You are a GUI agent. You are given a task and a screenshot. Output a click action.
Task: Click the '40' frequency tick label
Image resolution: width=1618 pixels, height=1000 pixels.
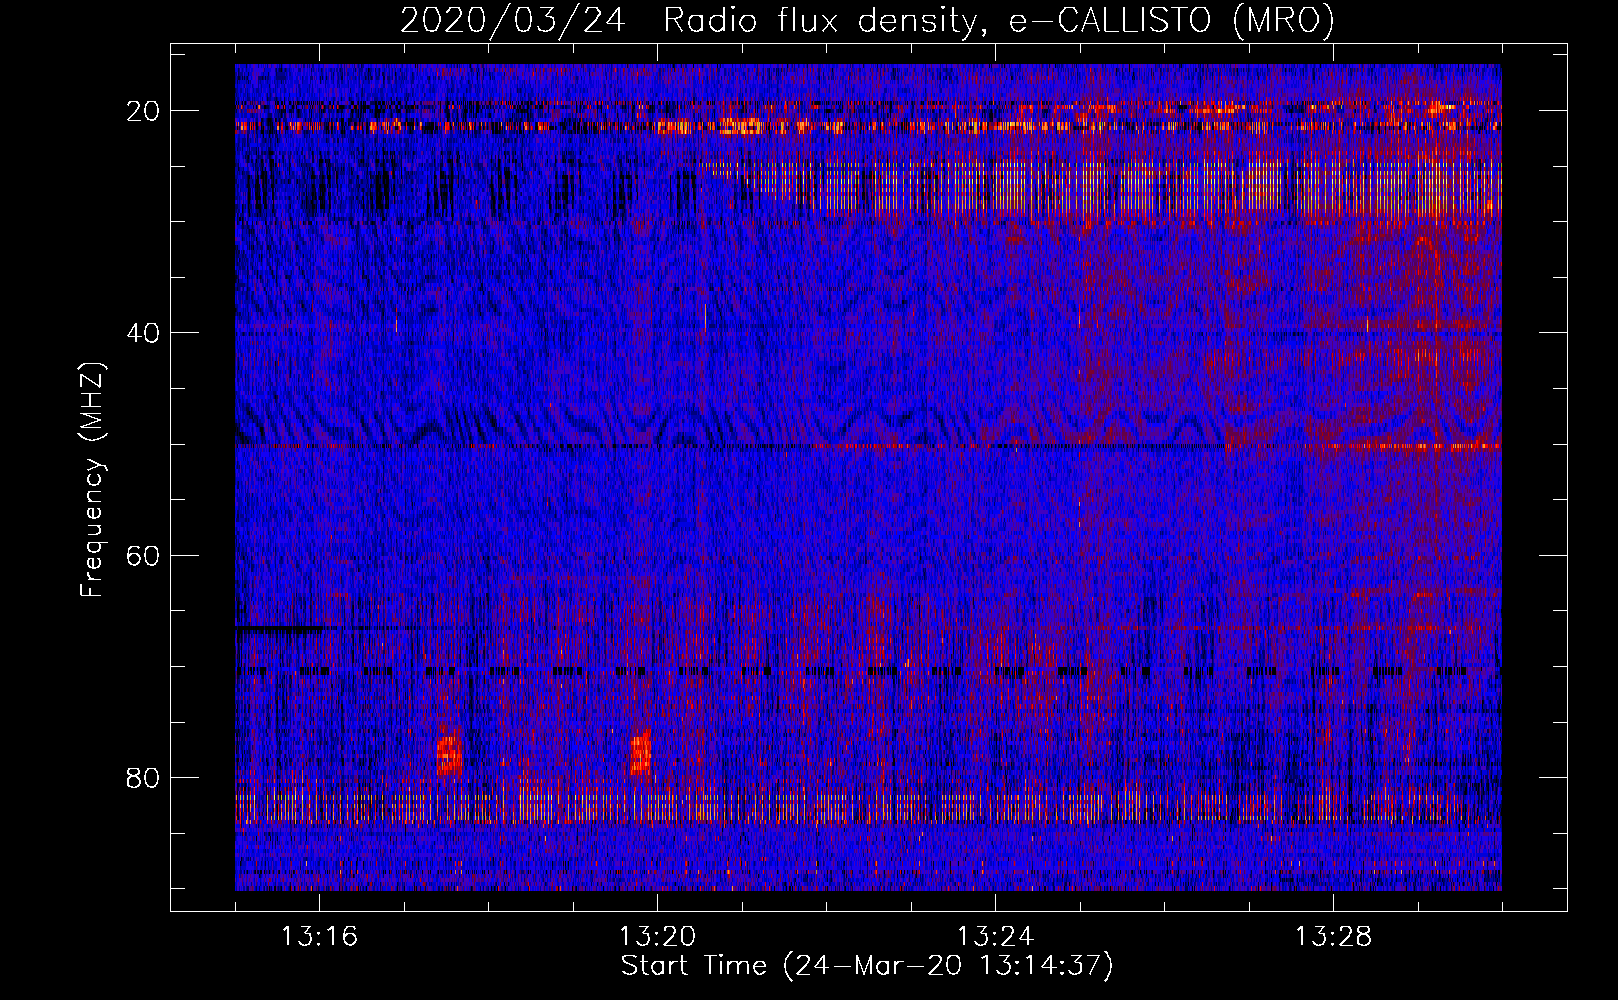tap(144, 333)
